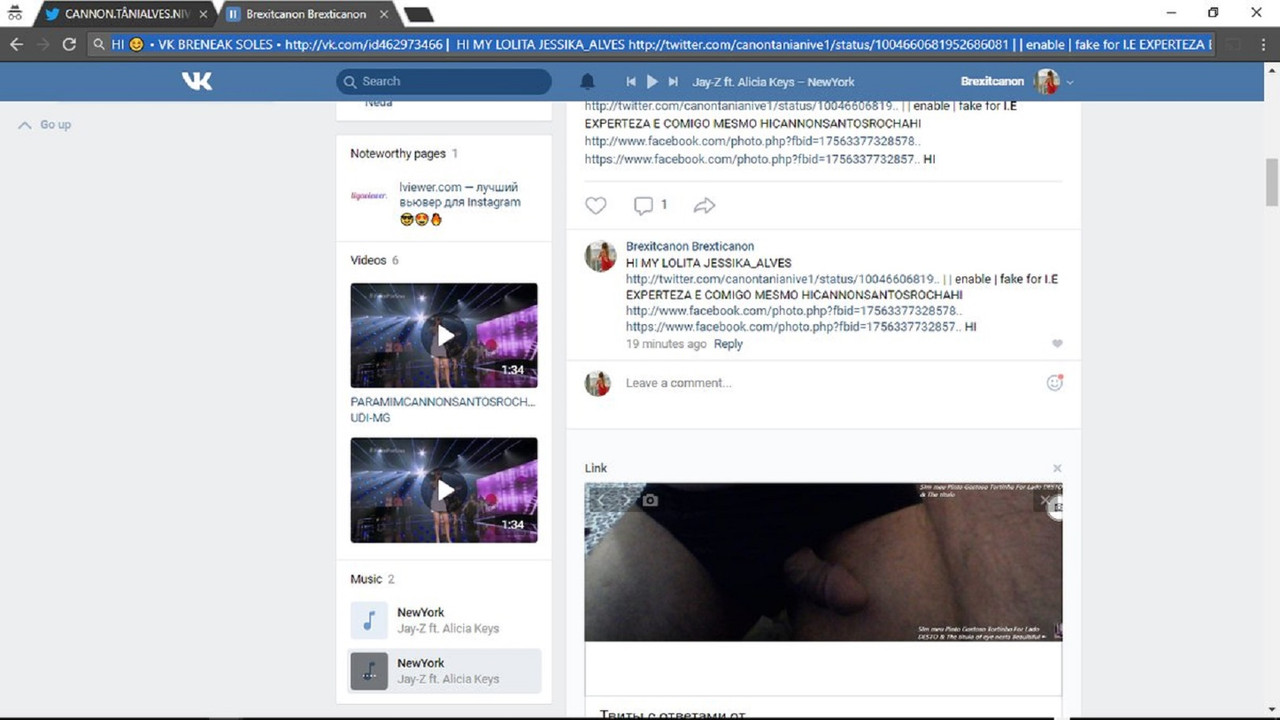The image size is (1280, 720).
Task: Play the first NewYork track note icon
Action: pyautogui.click(x=369, y=620)
